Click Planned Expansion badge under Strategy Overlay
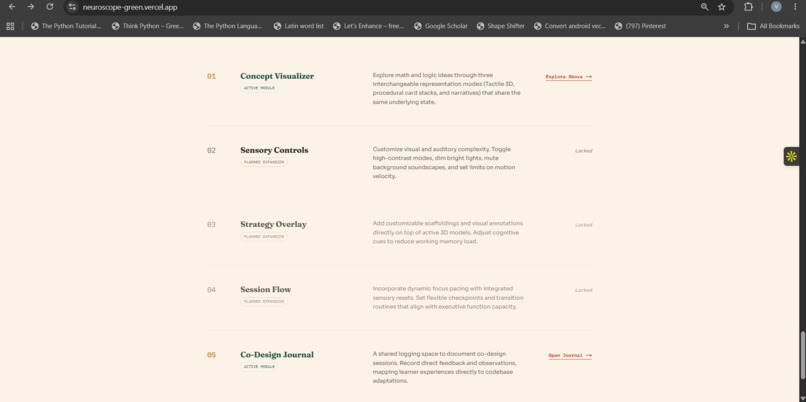The image size is (806, 402). 264,236
